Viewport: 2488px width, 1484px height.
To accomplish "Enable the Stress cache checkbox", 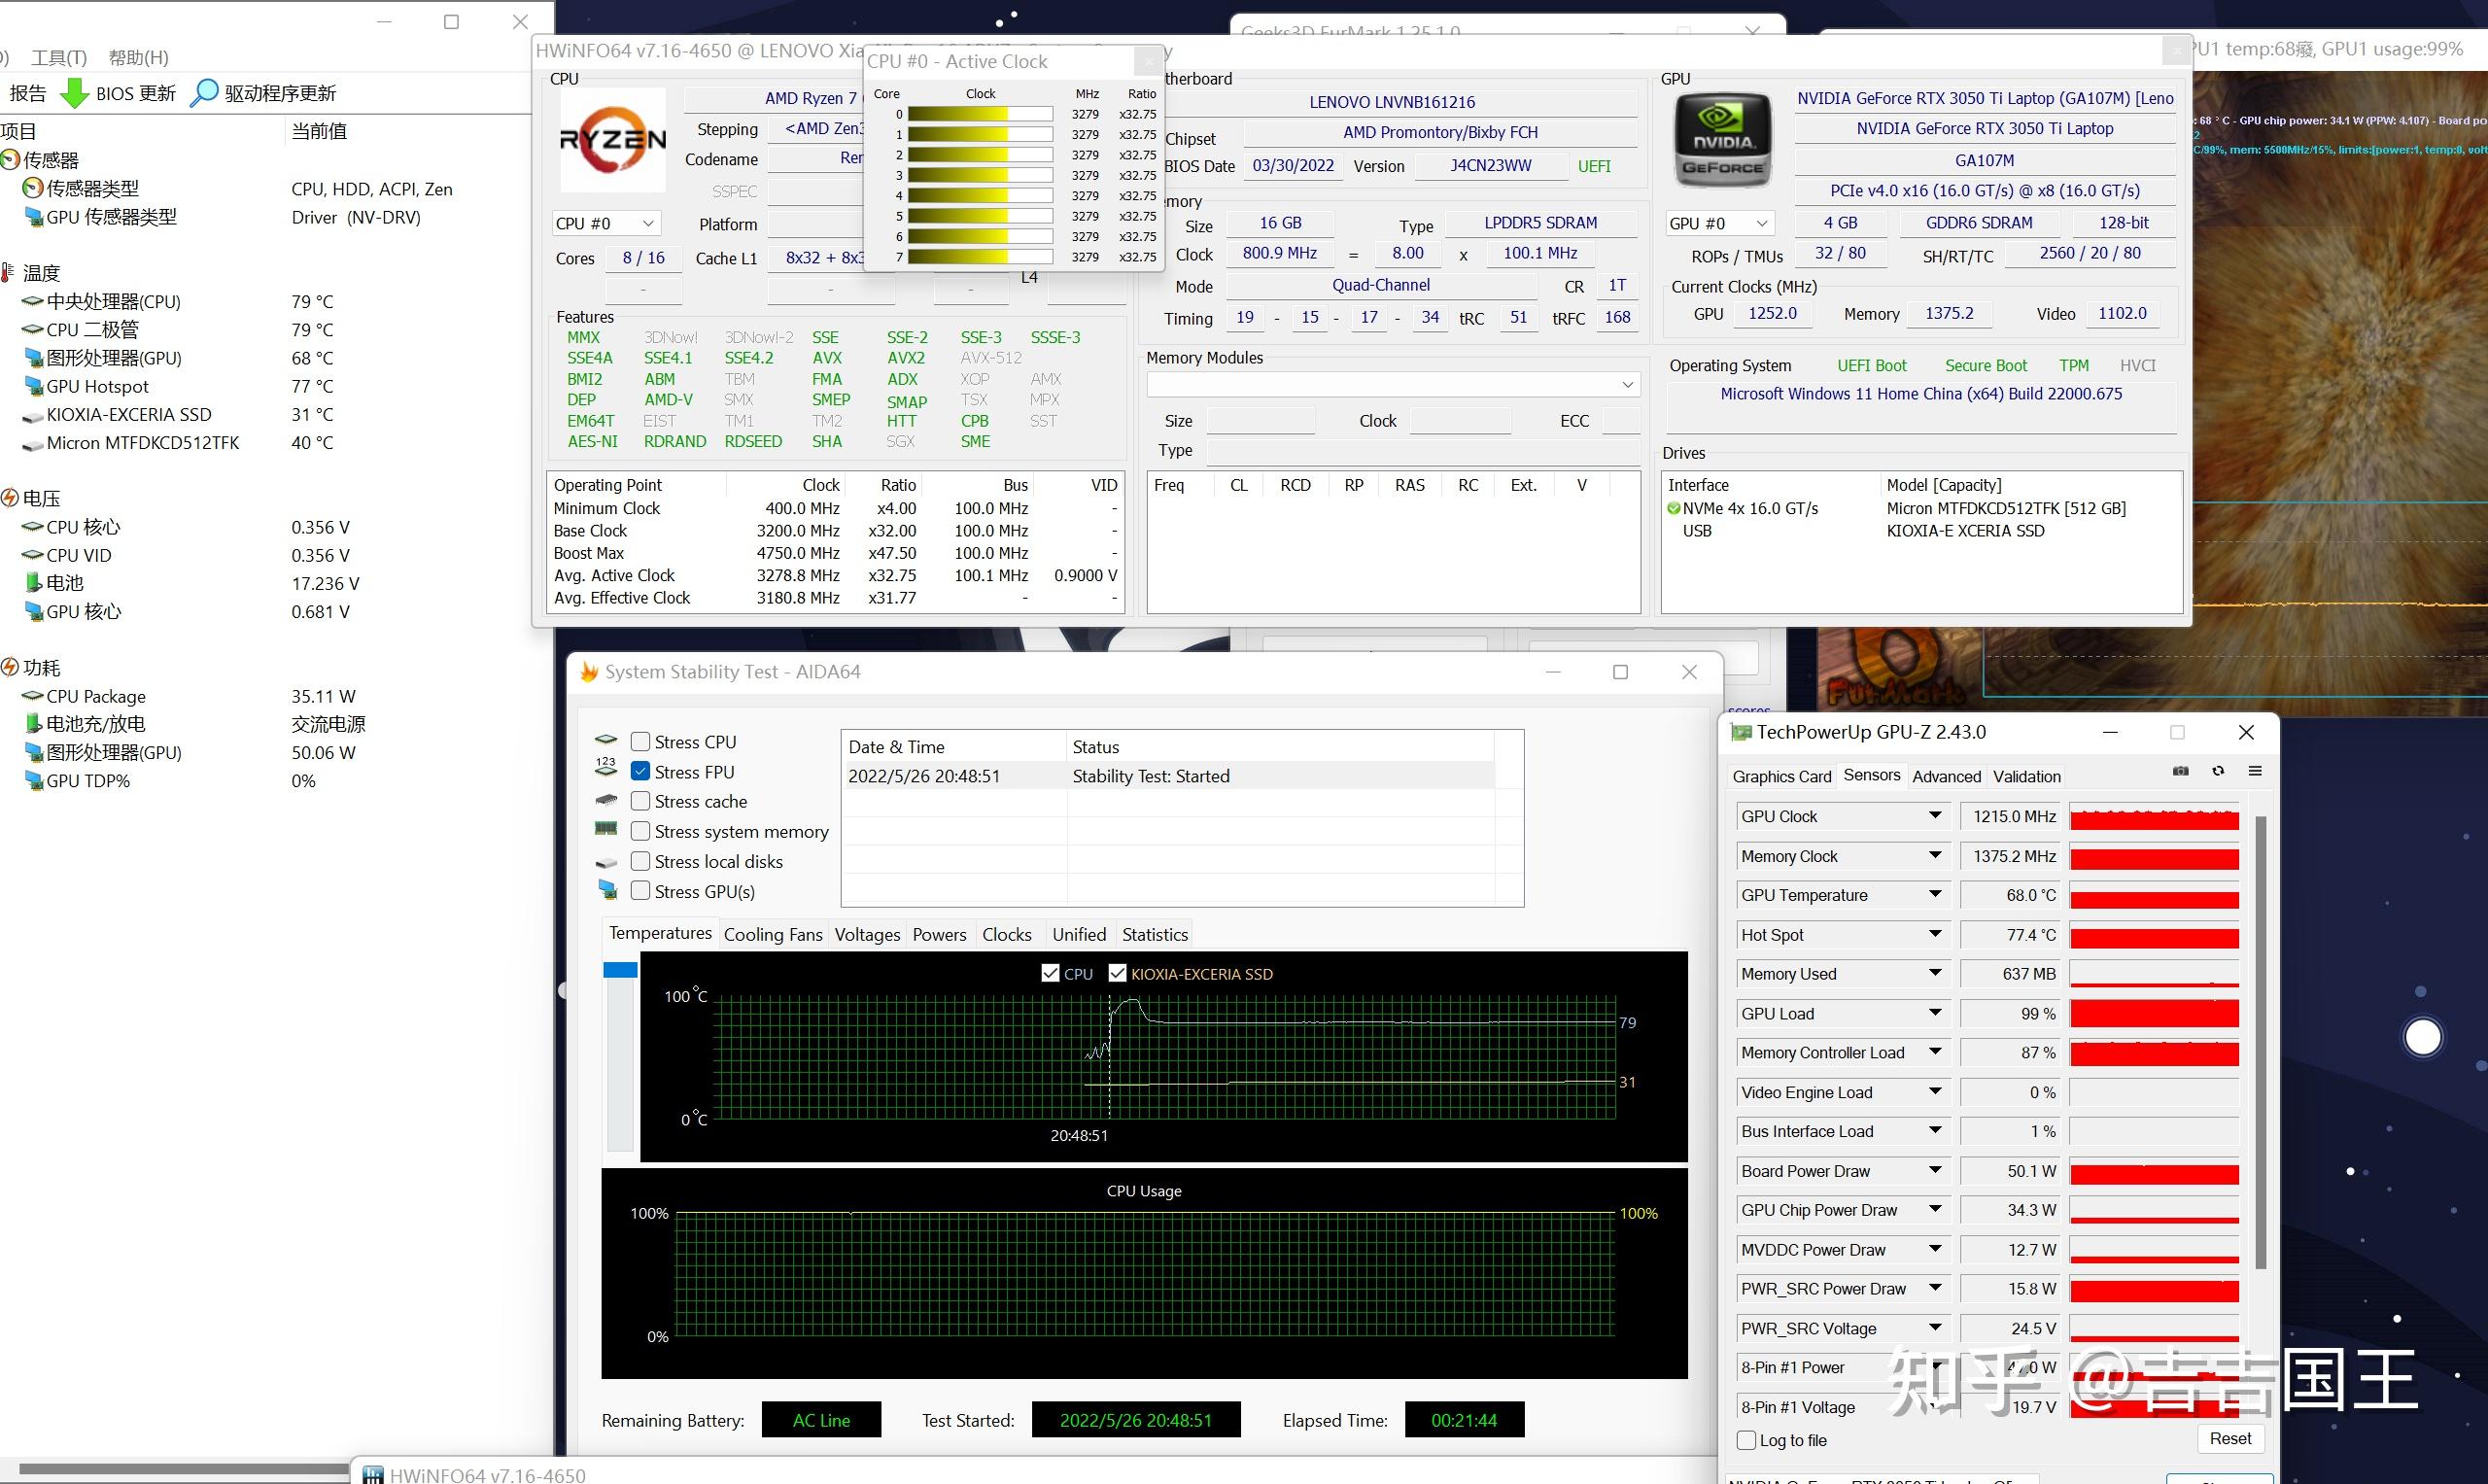I will click(x=641, y=801).
